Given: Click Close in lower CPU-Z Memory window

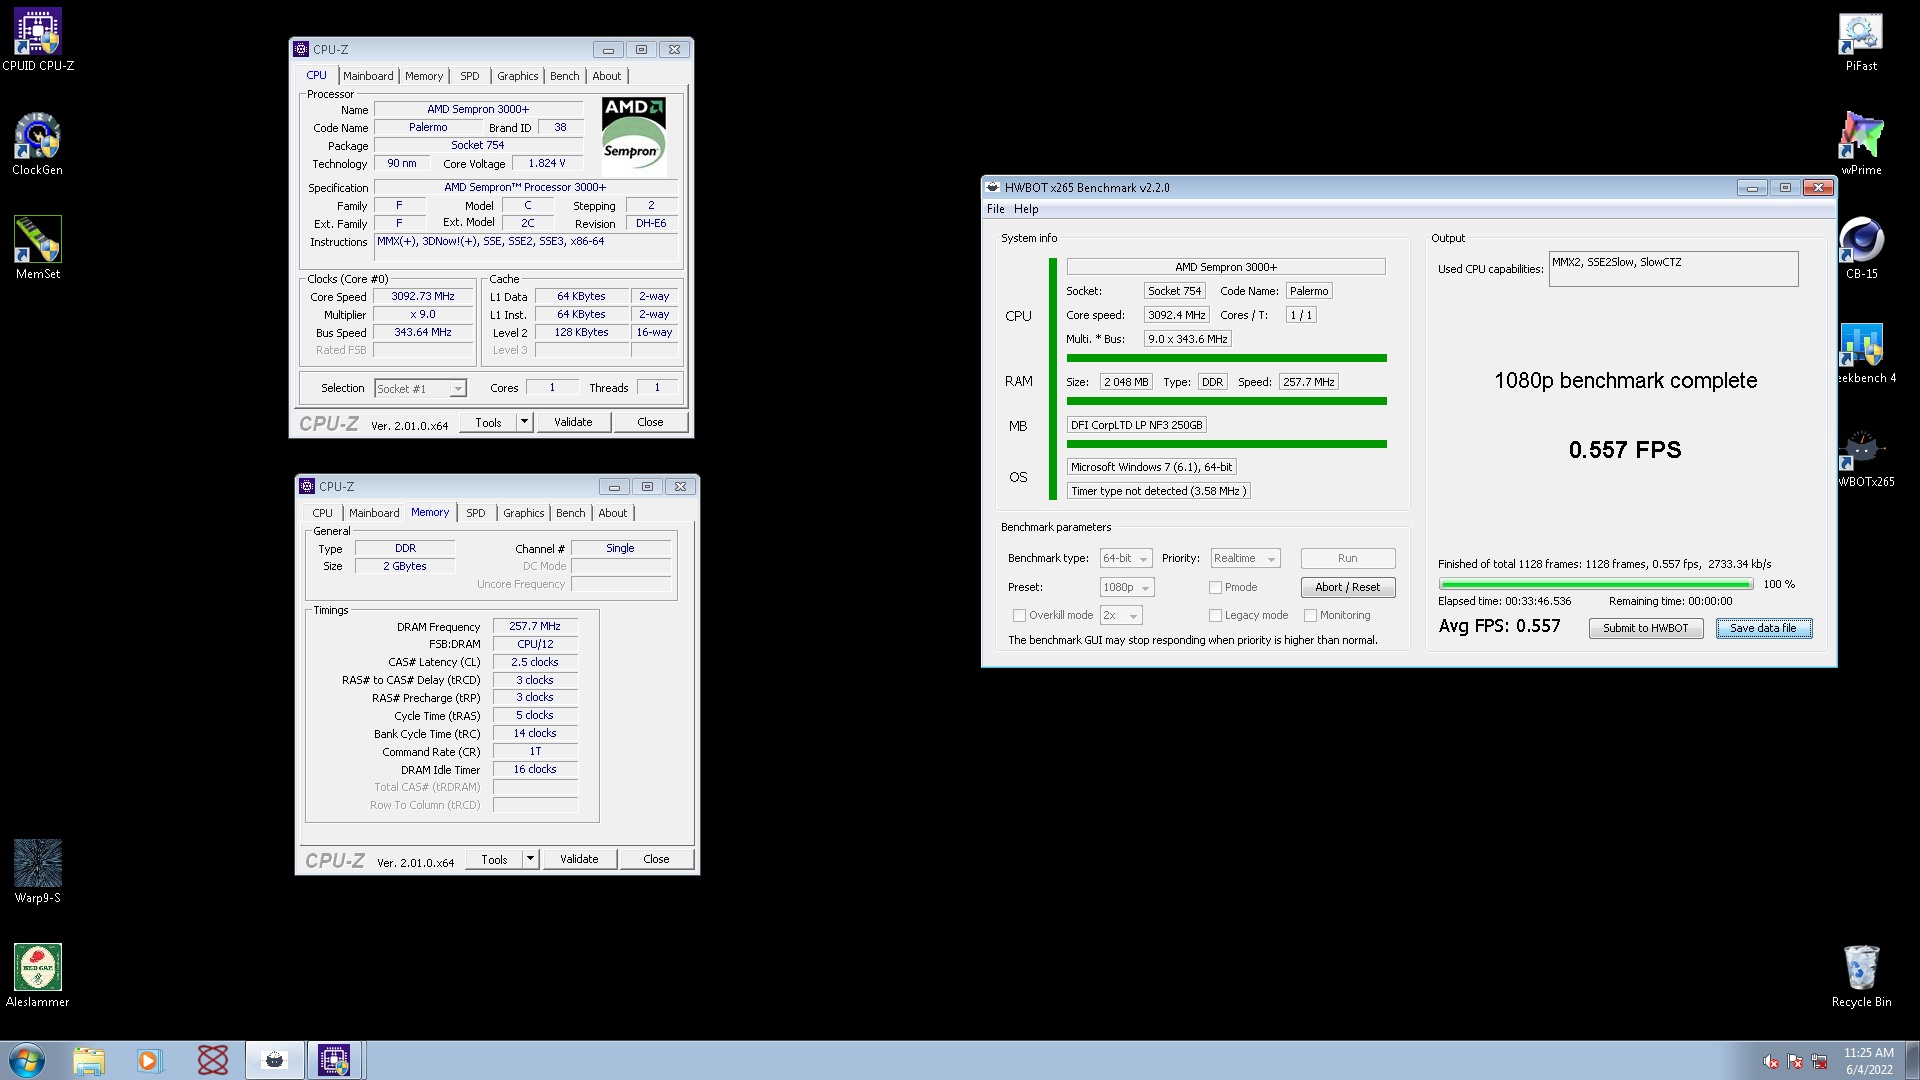Looking at the screenshot, I should coord(656,859).
